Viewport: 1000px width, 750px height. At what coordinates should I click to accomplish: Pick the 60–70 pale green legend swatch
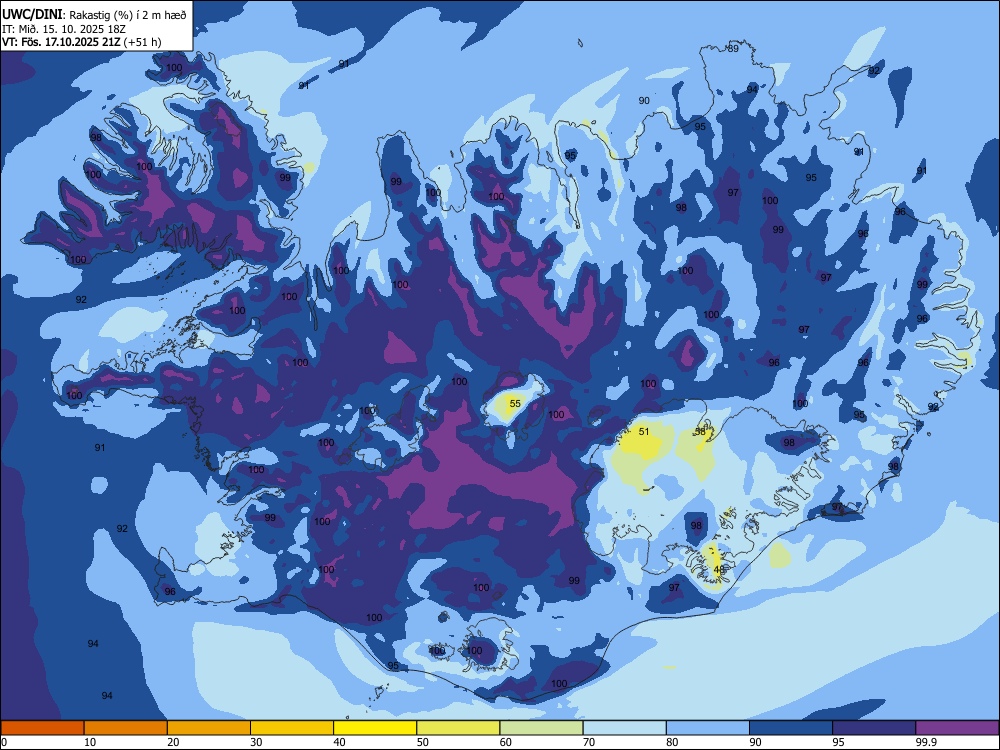pos(541,728)
